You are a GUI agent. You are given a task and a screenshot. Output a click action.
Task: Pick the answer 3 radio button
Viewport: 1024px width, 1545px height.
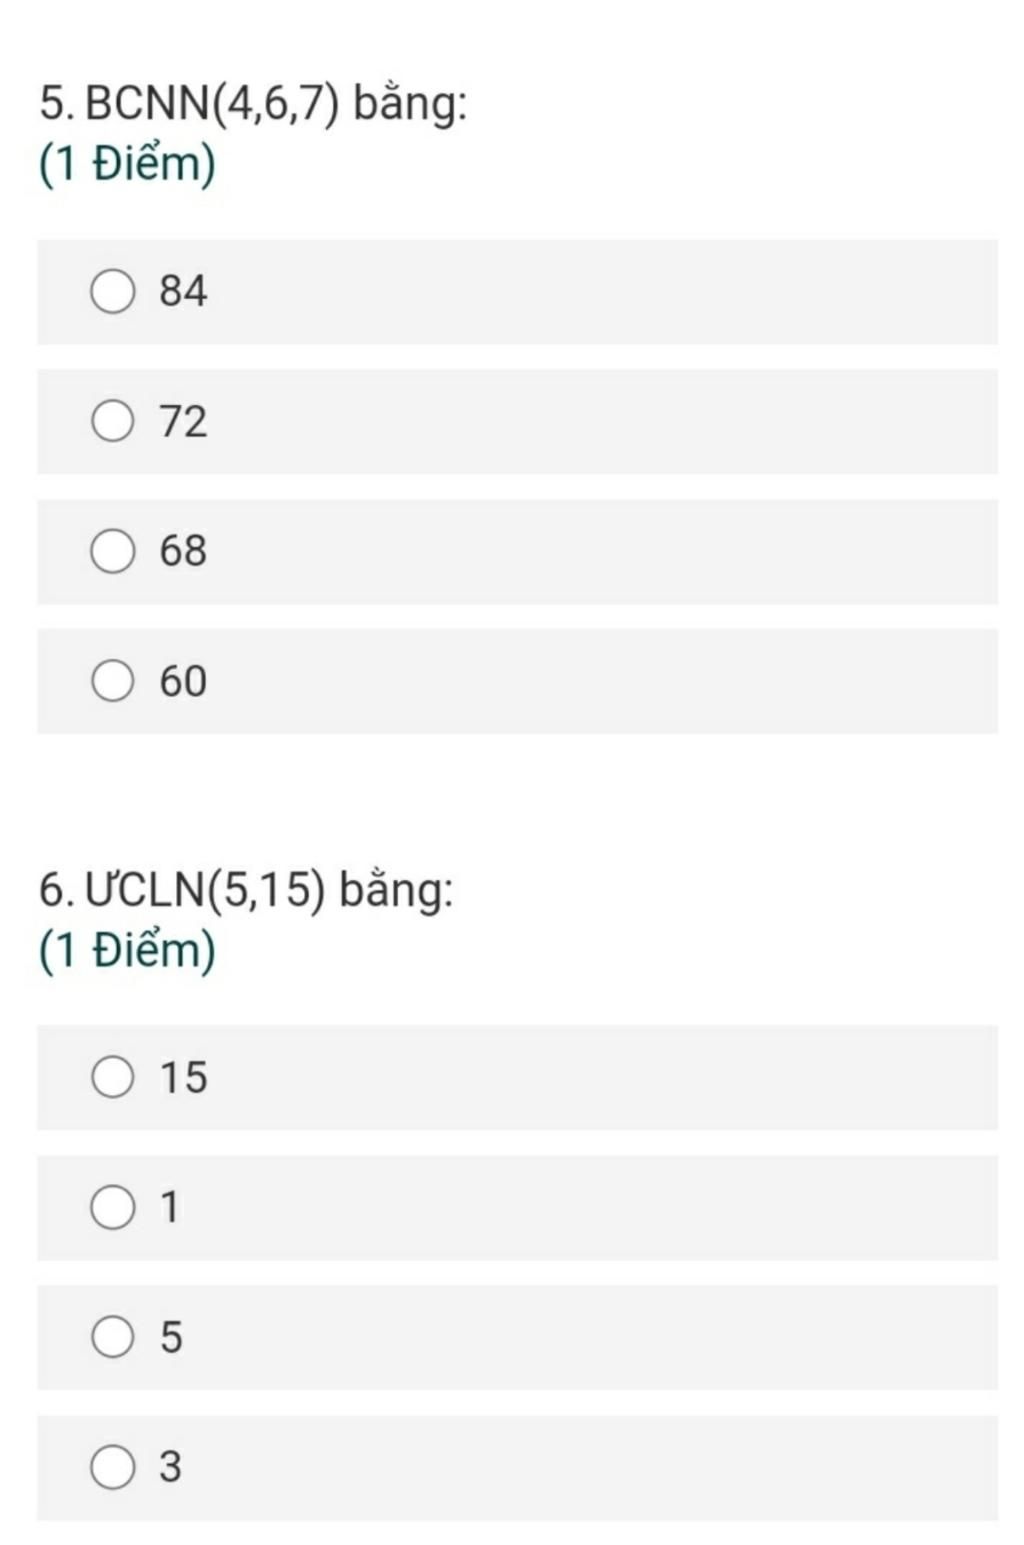[x=112, y=1467]
